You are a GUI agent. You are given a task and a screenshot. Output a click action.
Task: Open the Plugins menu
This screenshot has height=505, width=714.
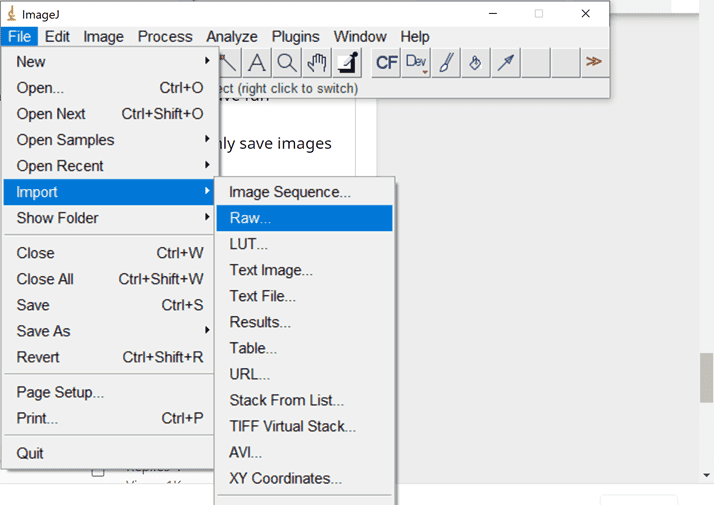click(296, 36)
